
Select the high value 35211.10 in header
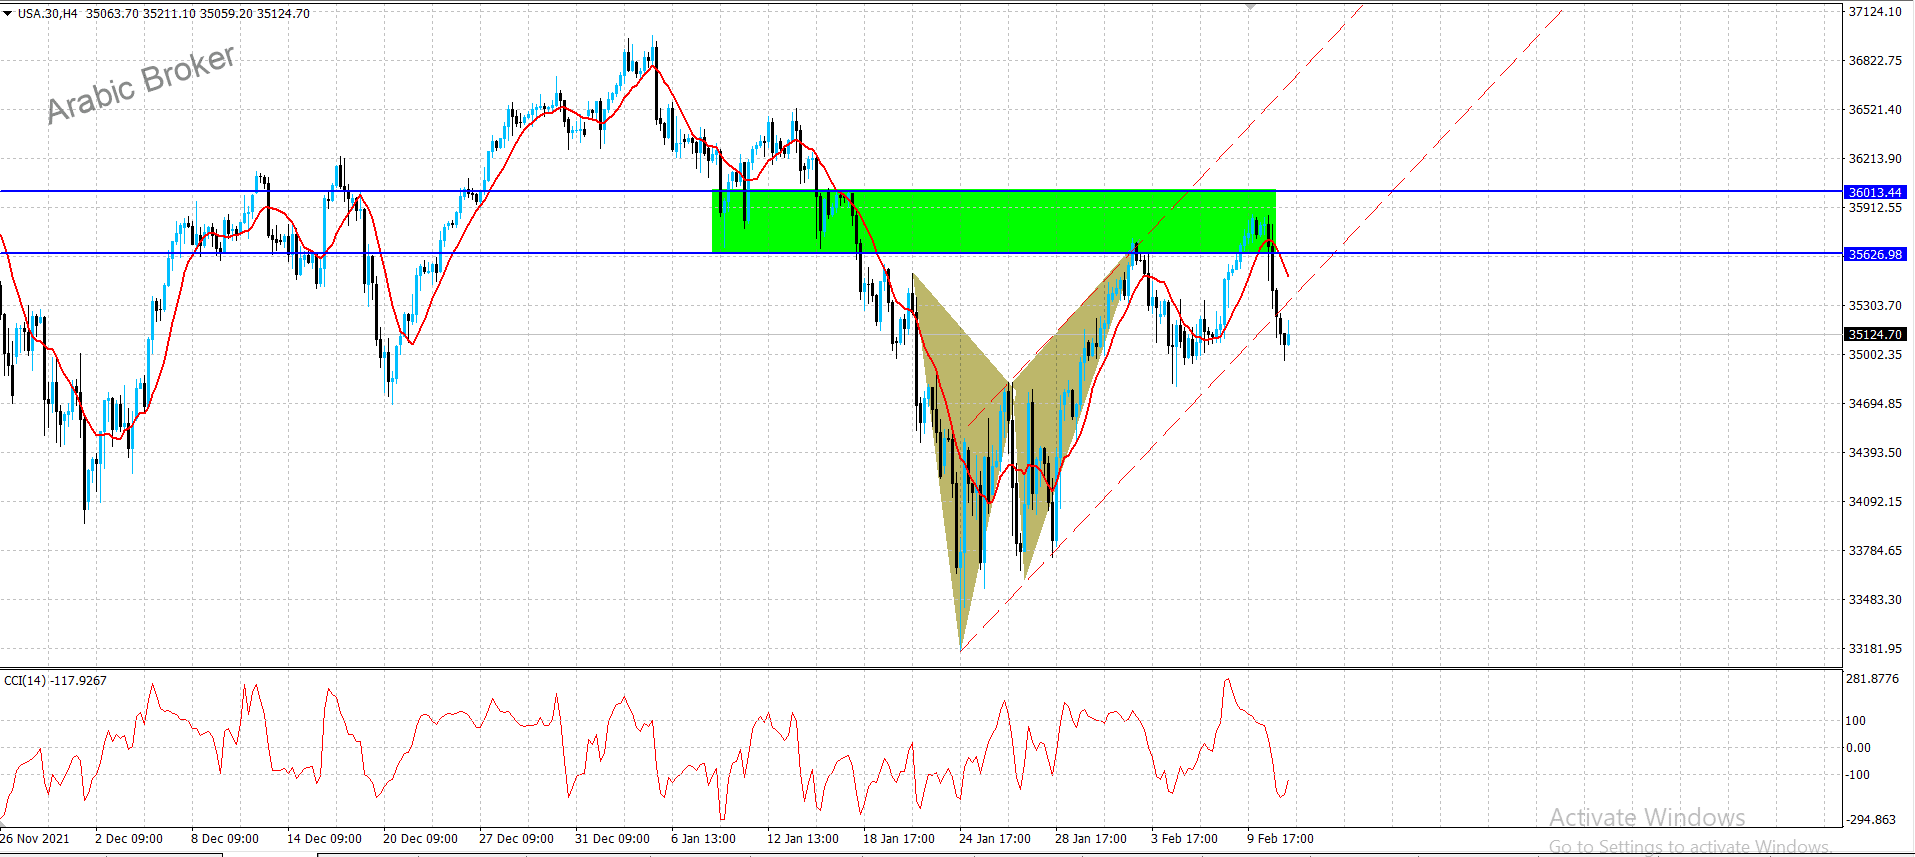pyautogui.click(x=170, y=13)
